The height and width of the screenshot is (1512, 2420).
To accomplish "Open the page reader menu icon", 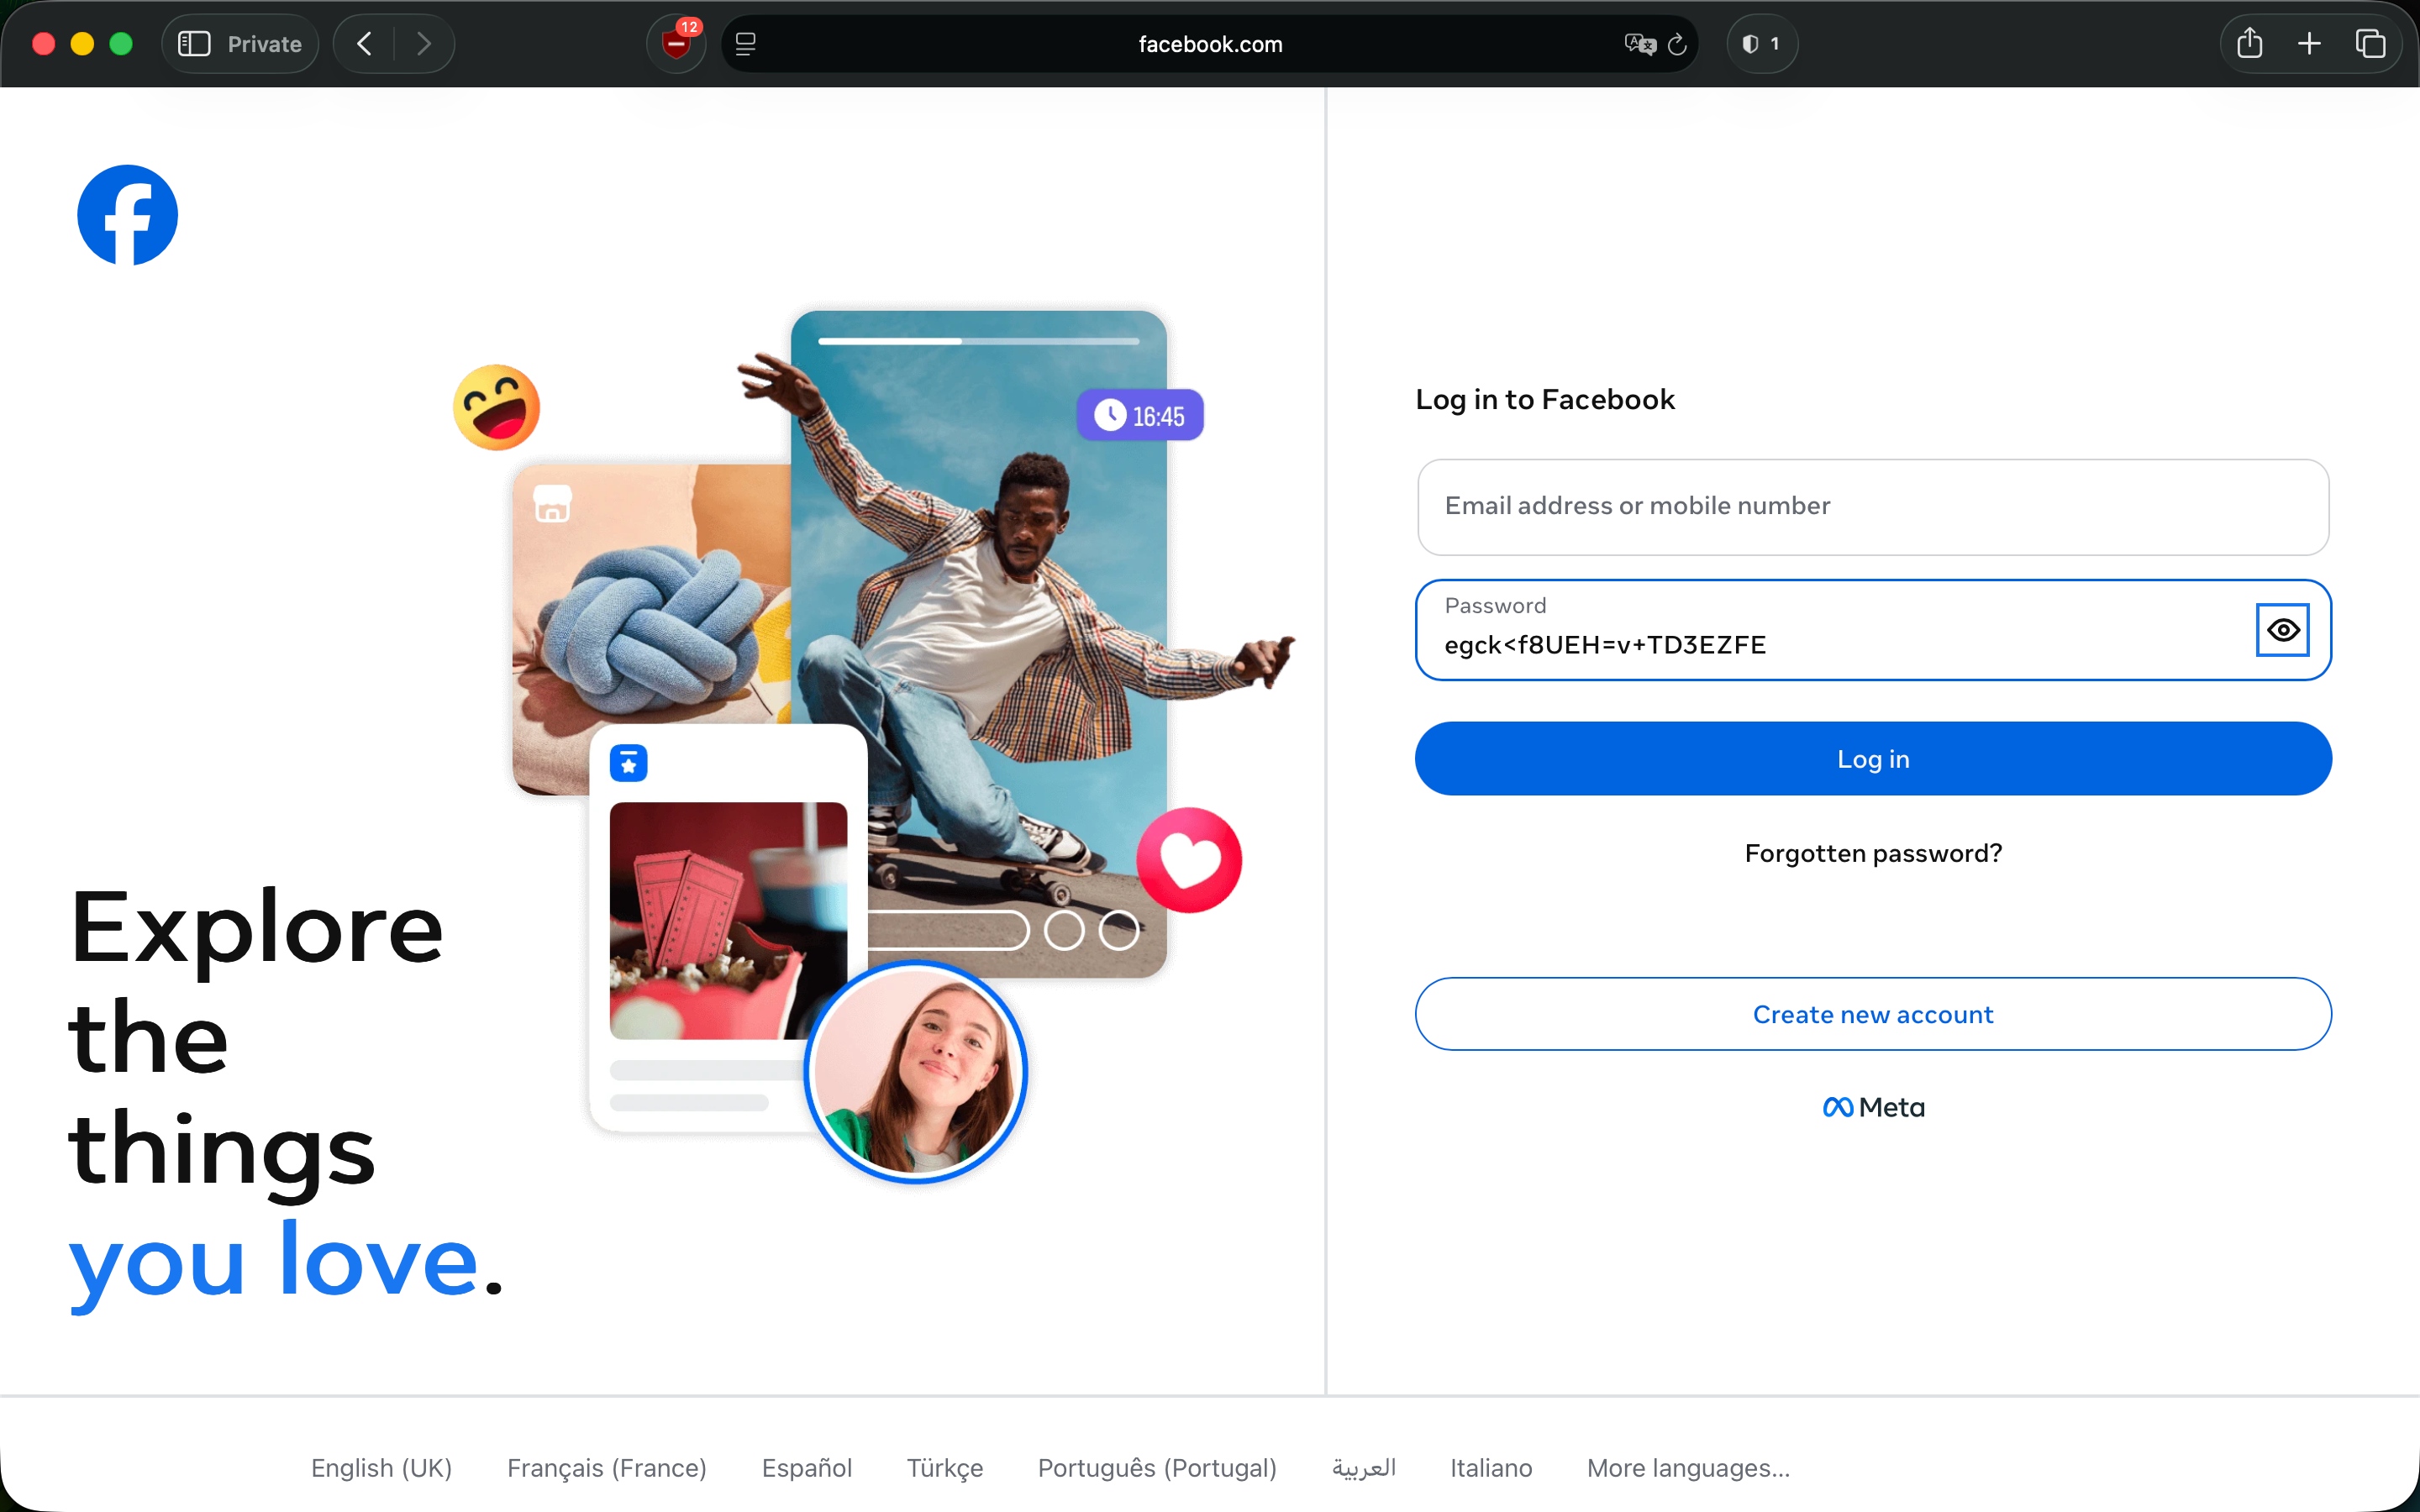I will (x=746, y=44).
